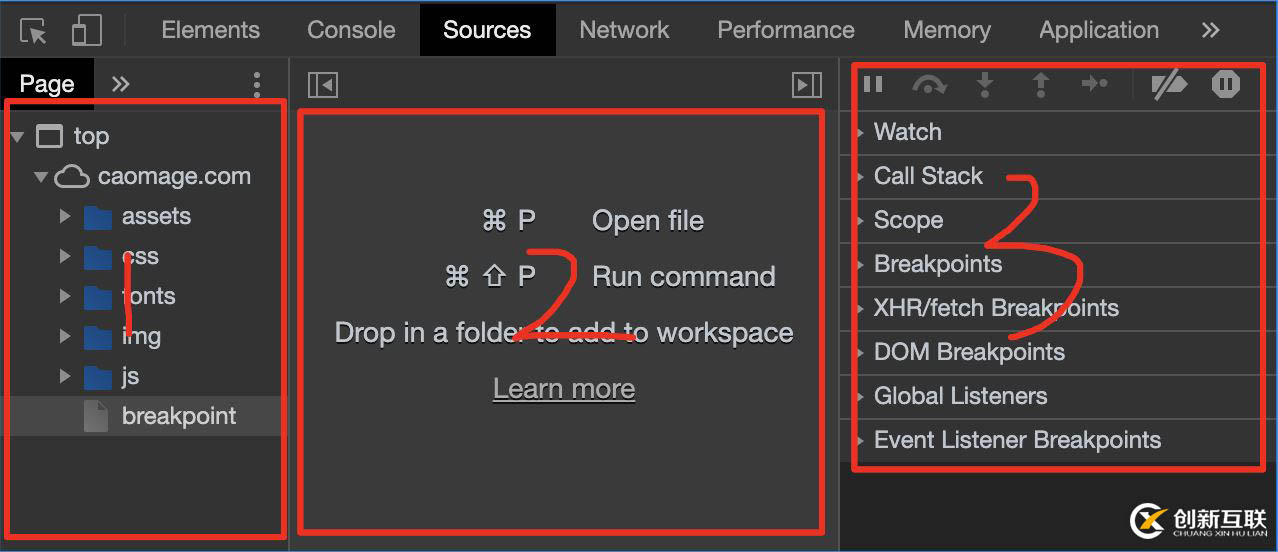
Task: Click the inspect element selector icon
Action: tap(34, 31)
